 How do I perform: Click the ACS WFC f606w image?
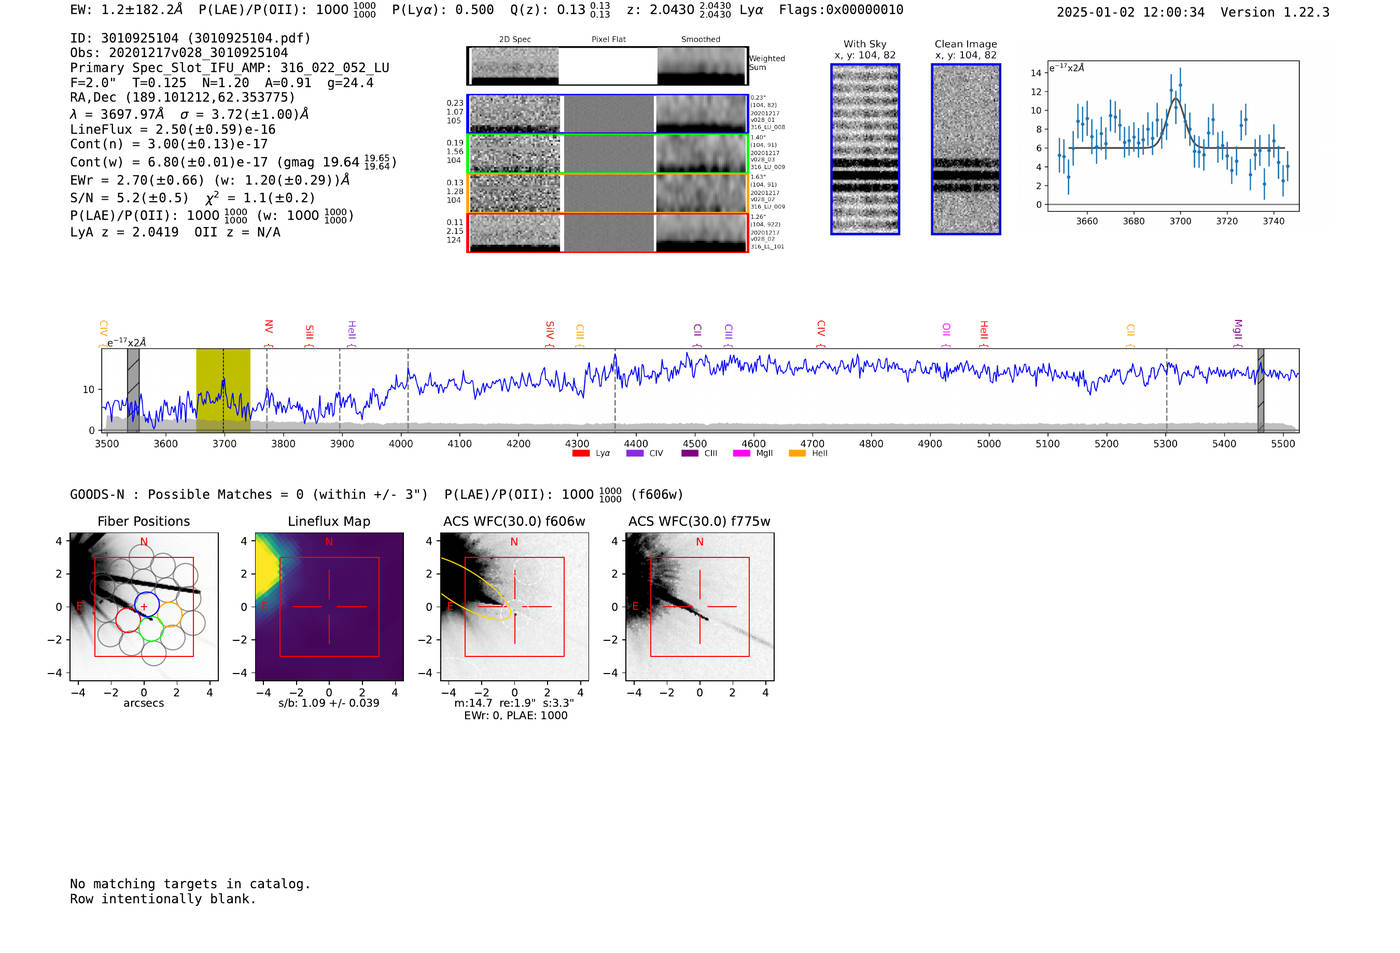tap(515, 606)
